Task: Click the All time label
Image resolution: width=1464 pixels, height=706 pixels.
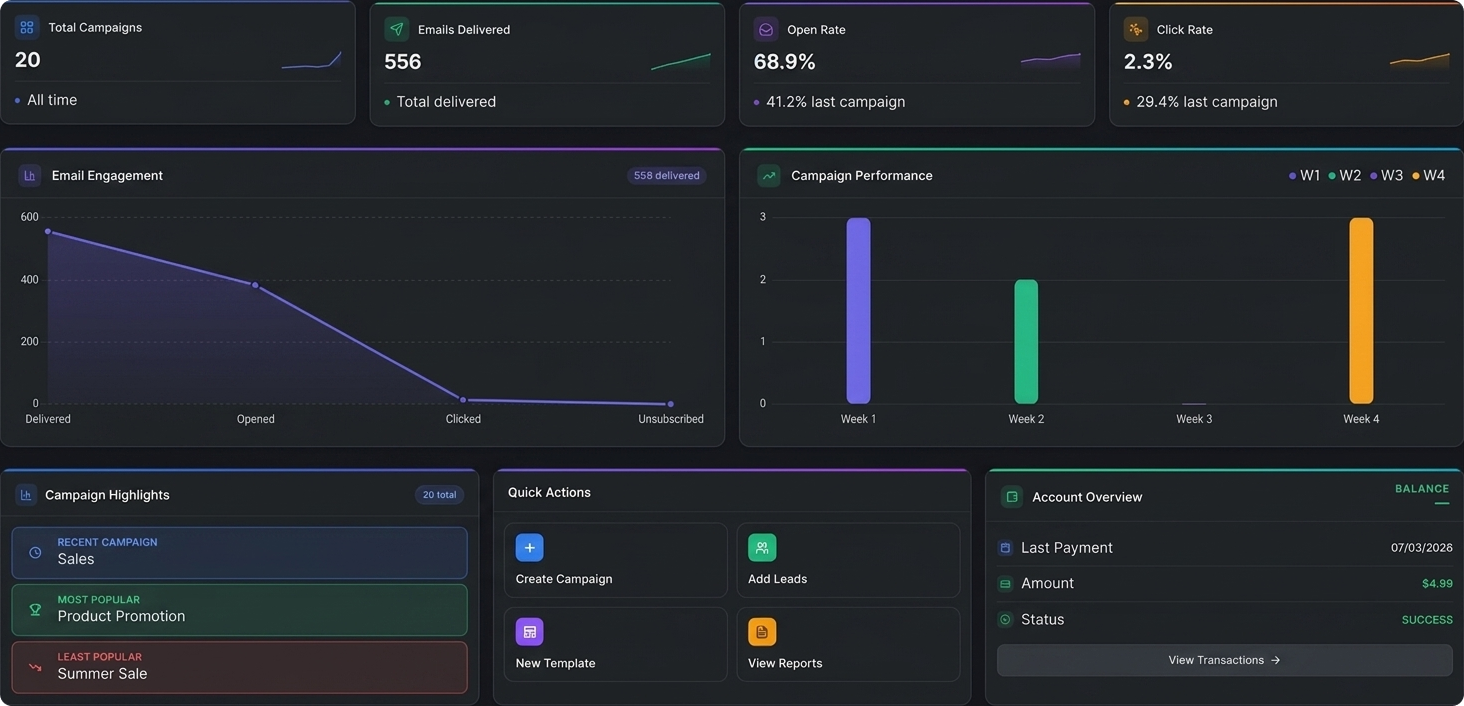Action: pyautogui.click(x=52, y=100)
